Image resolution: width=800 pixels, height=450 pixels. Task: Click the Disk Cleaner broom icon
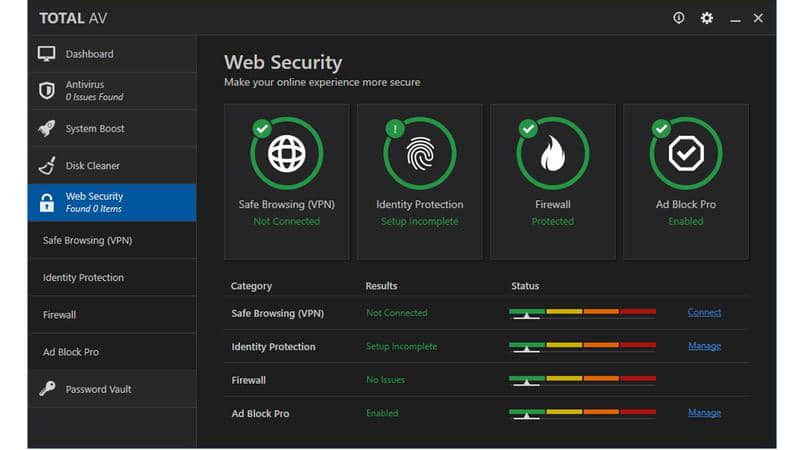[47, 165]
